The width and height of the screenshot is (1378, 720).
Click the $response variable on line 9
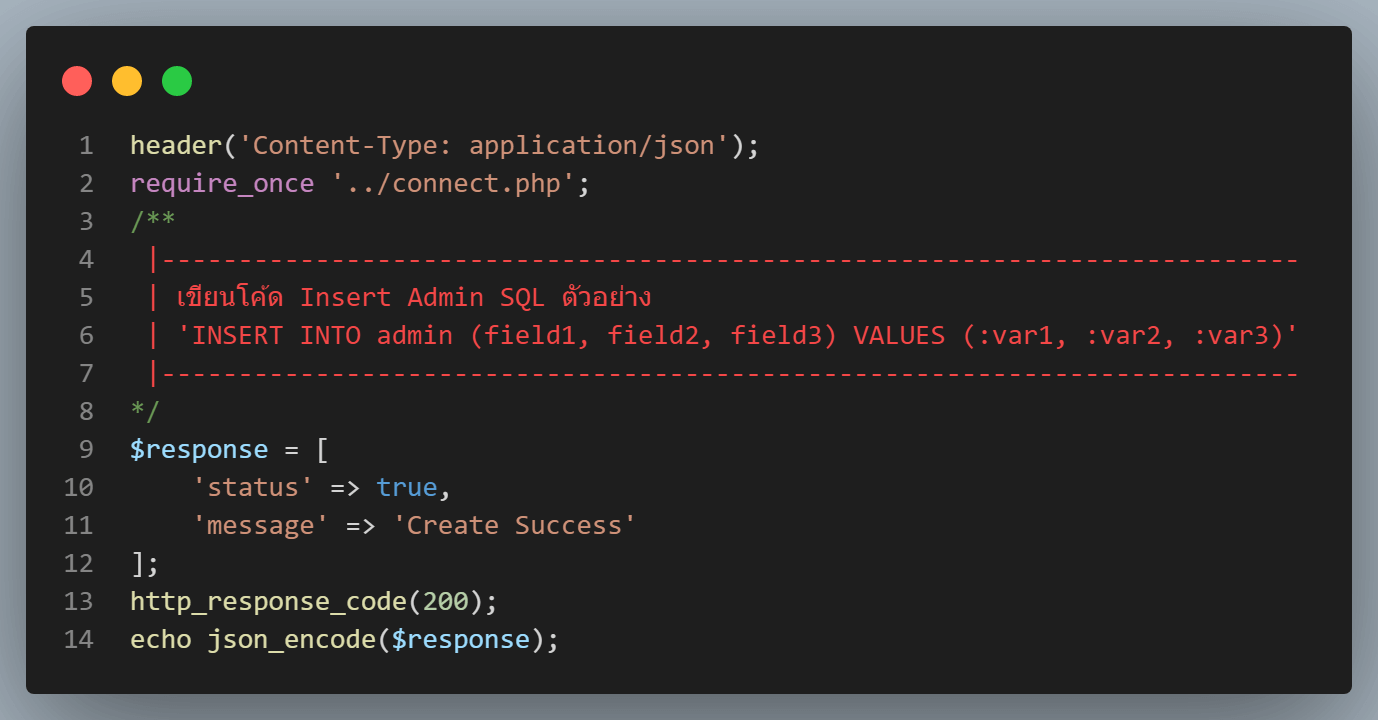(x=199, y=450)
